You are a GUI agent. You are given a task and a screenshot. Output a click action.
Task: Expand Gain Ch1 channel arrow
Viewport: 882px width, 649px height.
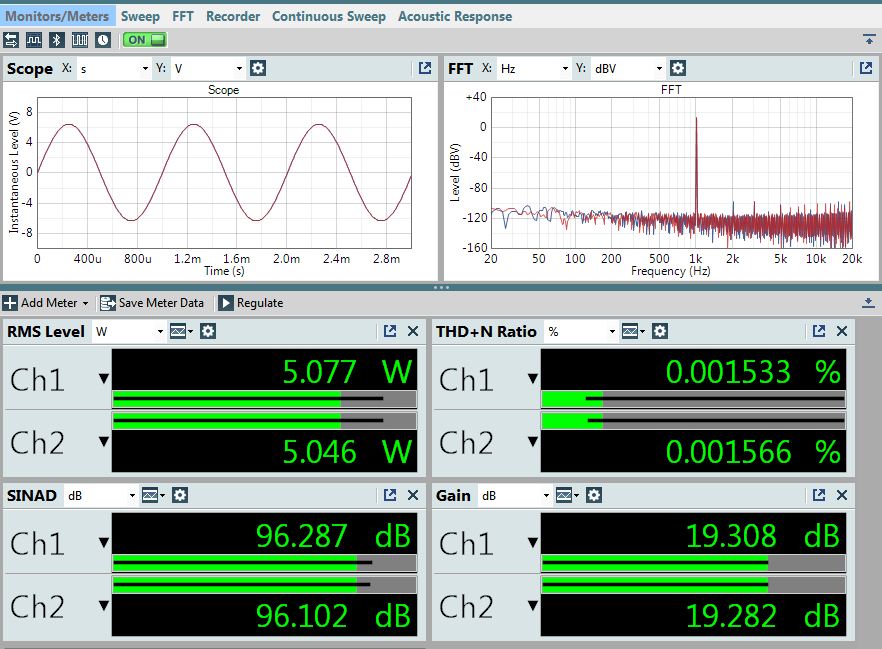[533, 543]
